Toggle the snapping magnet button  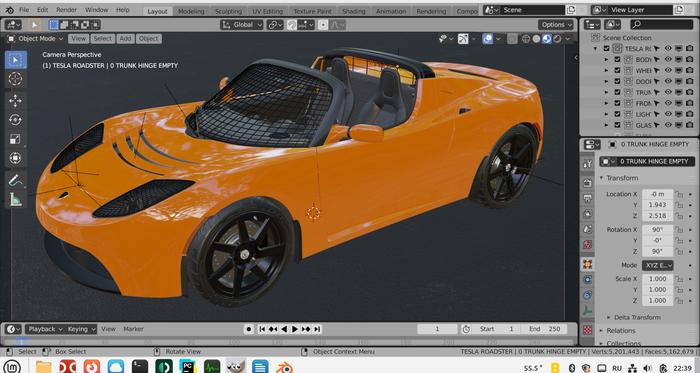292,25
